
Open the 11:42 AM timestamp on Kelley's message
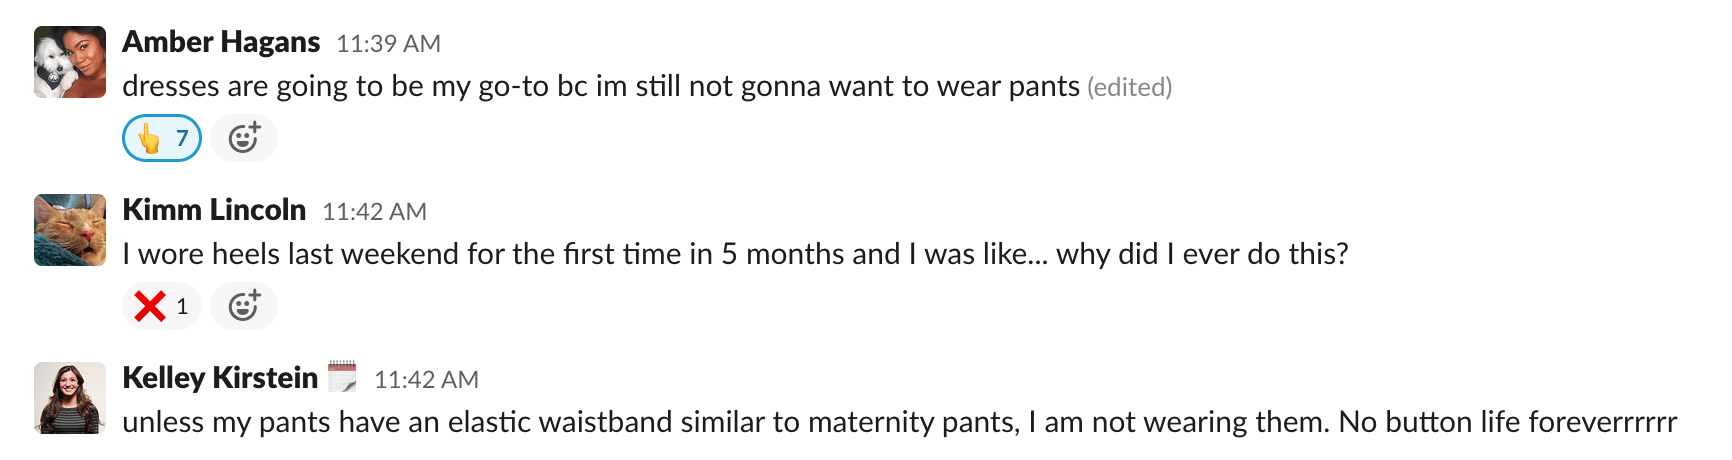pos(426,380)
